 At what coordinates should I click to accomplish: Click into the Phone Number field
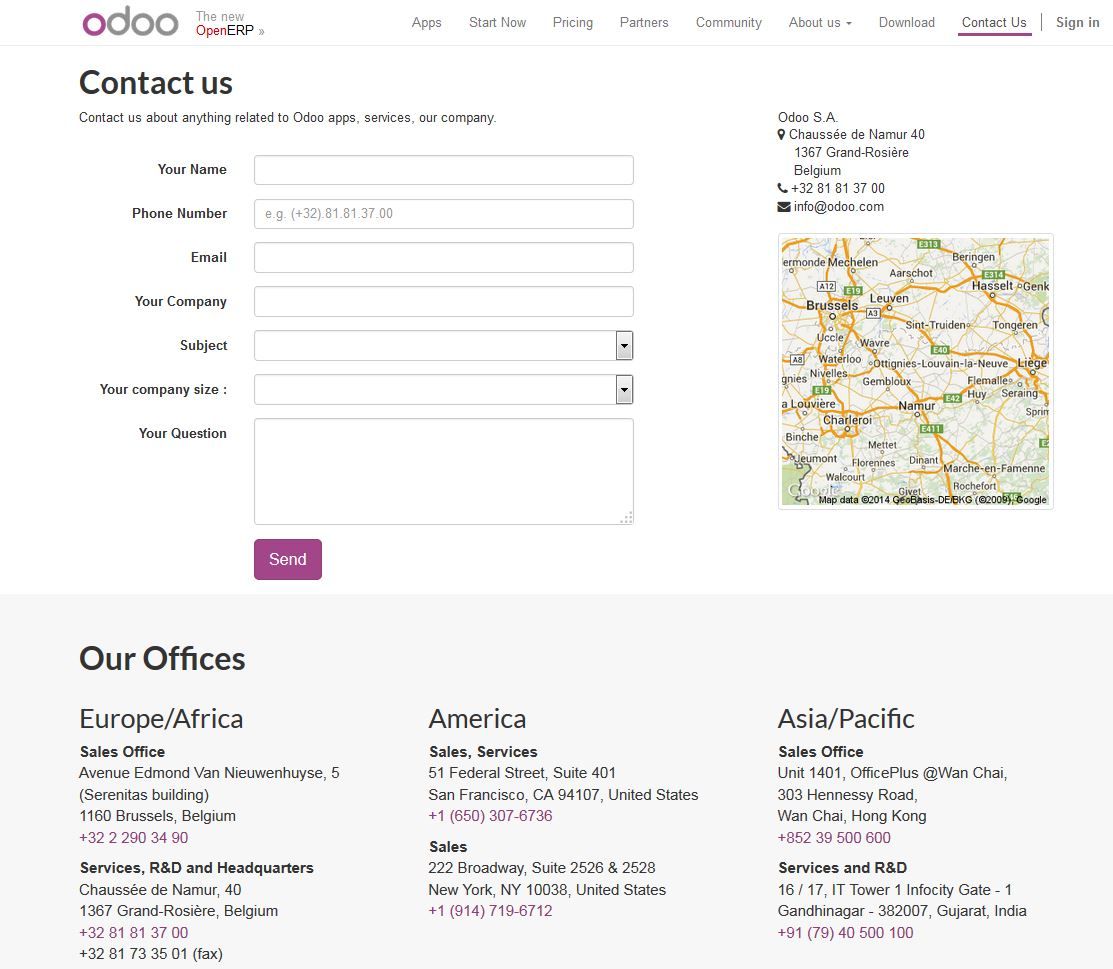coord(444,214)
